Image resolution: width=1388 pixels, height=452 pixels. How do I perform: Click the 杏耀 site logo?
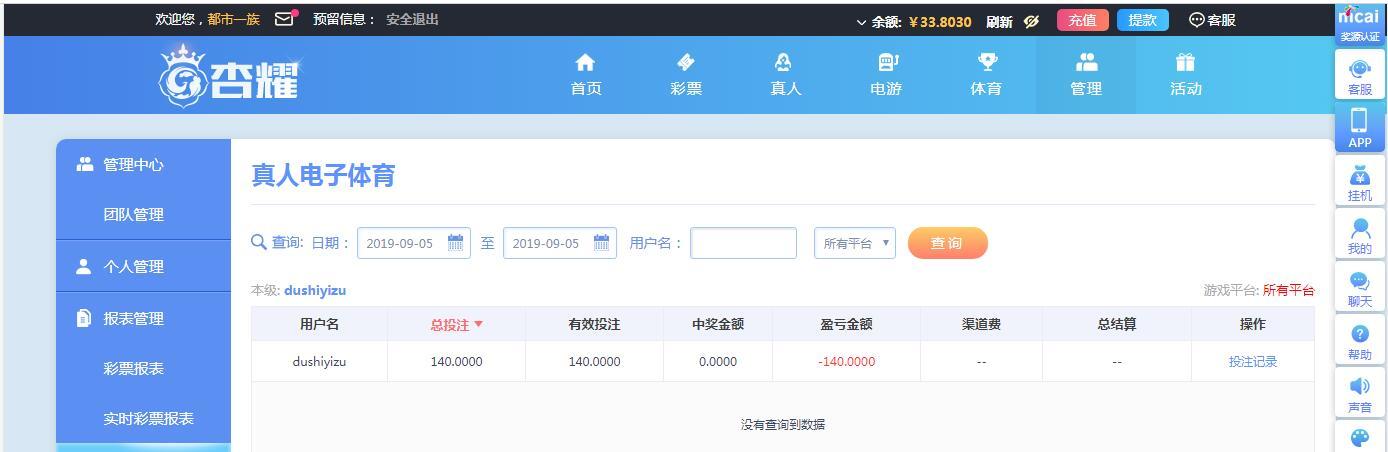pos(229,75)
